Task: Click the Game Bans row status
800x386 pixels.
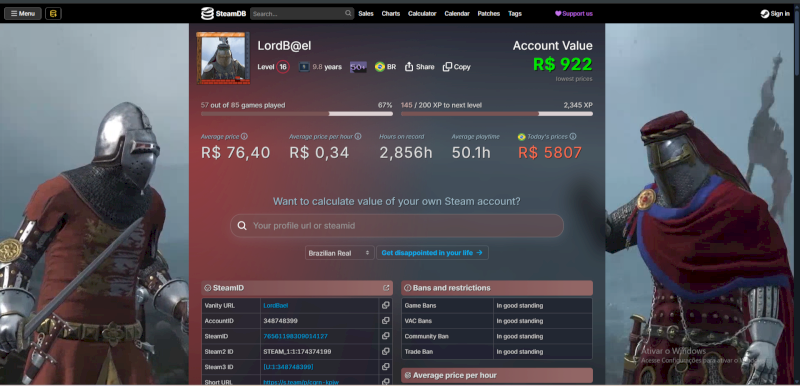Action: [x=520, y=305]
